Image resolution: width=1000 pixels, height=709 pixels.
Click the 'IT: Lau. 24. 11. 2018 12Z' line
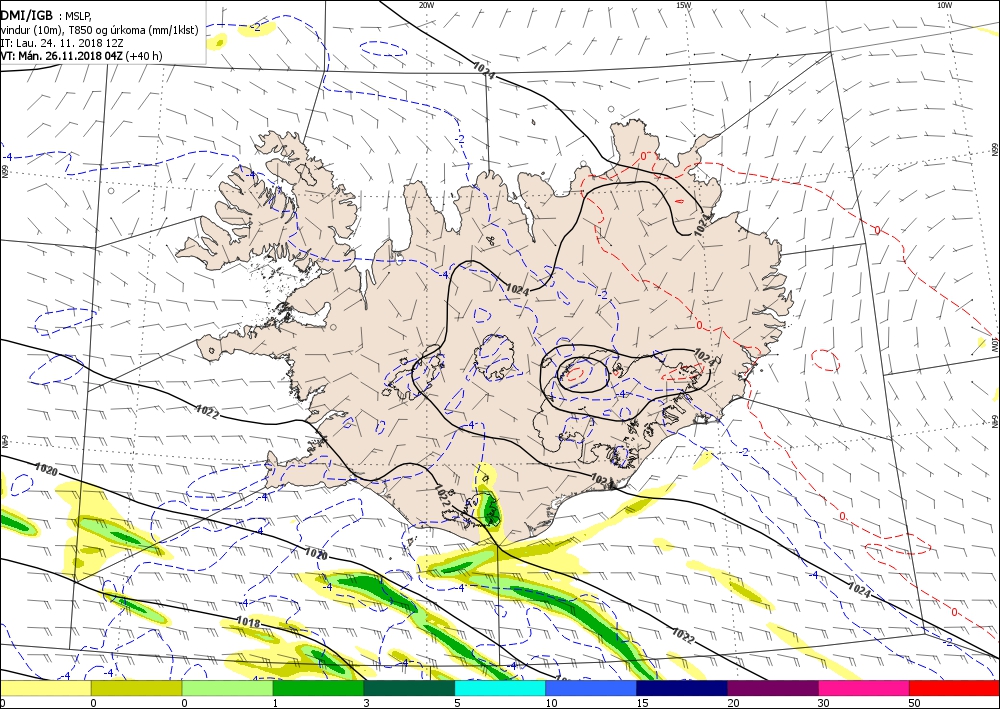point(62,43)
